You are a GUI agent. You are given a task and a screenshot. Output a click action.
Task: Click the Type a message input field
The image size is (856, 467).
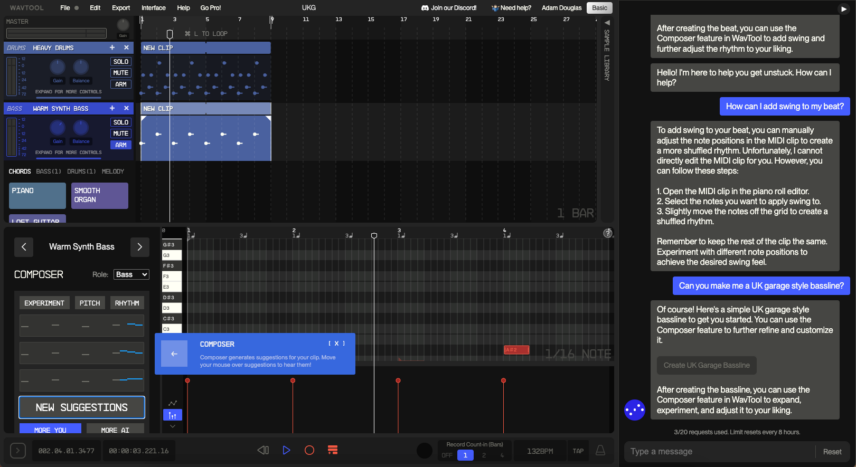click(720, 452)
